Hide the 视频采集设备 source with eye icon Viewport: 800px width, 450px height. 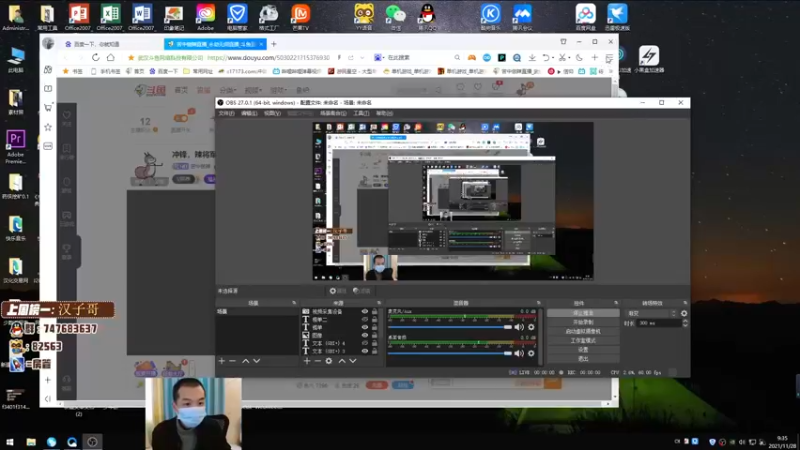(365, 311)
